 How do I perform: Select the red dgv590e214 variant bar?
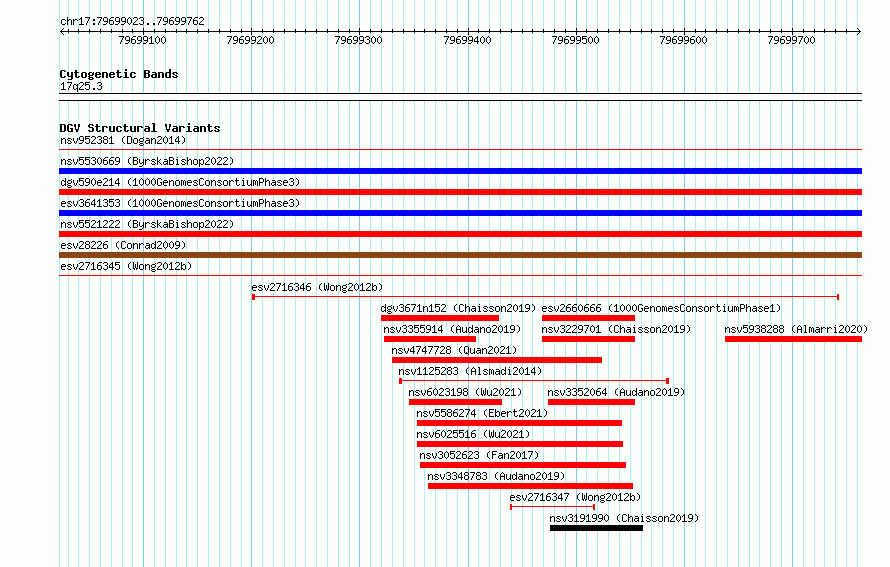click(460, 192)
